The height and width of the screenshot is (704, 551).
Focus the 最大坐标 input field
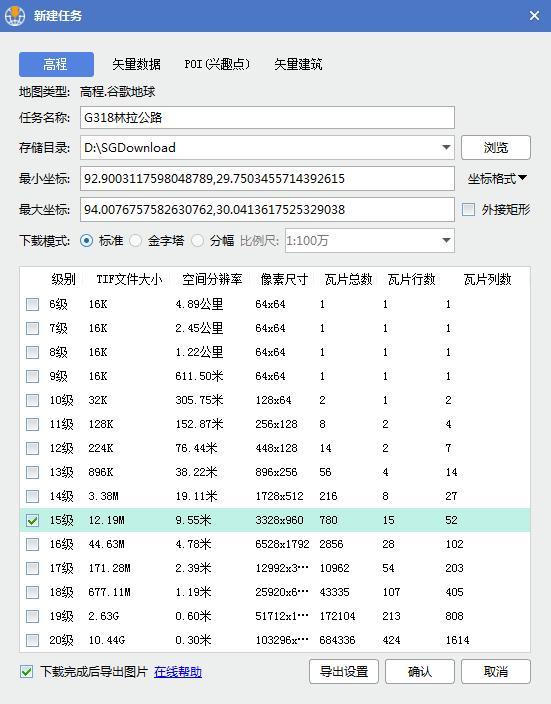click(267, 209)
